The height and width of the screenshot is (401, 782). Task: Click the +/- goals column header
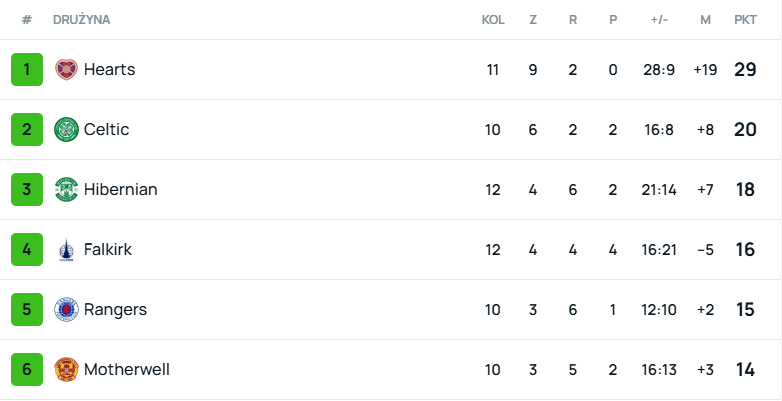coord(659,20)
